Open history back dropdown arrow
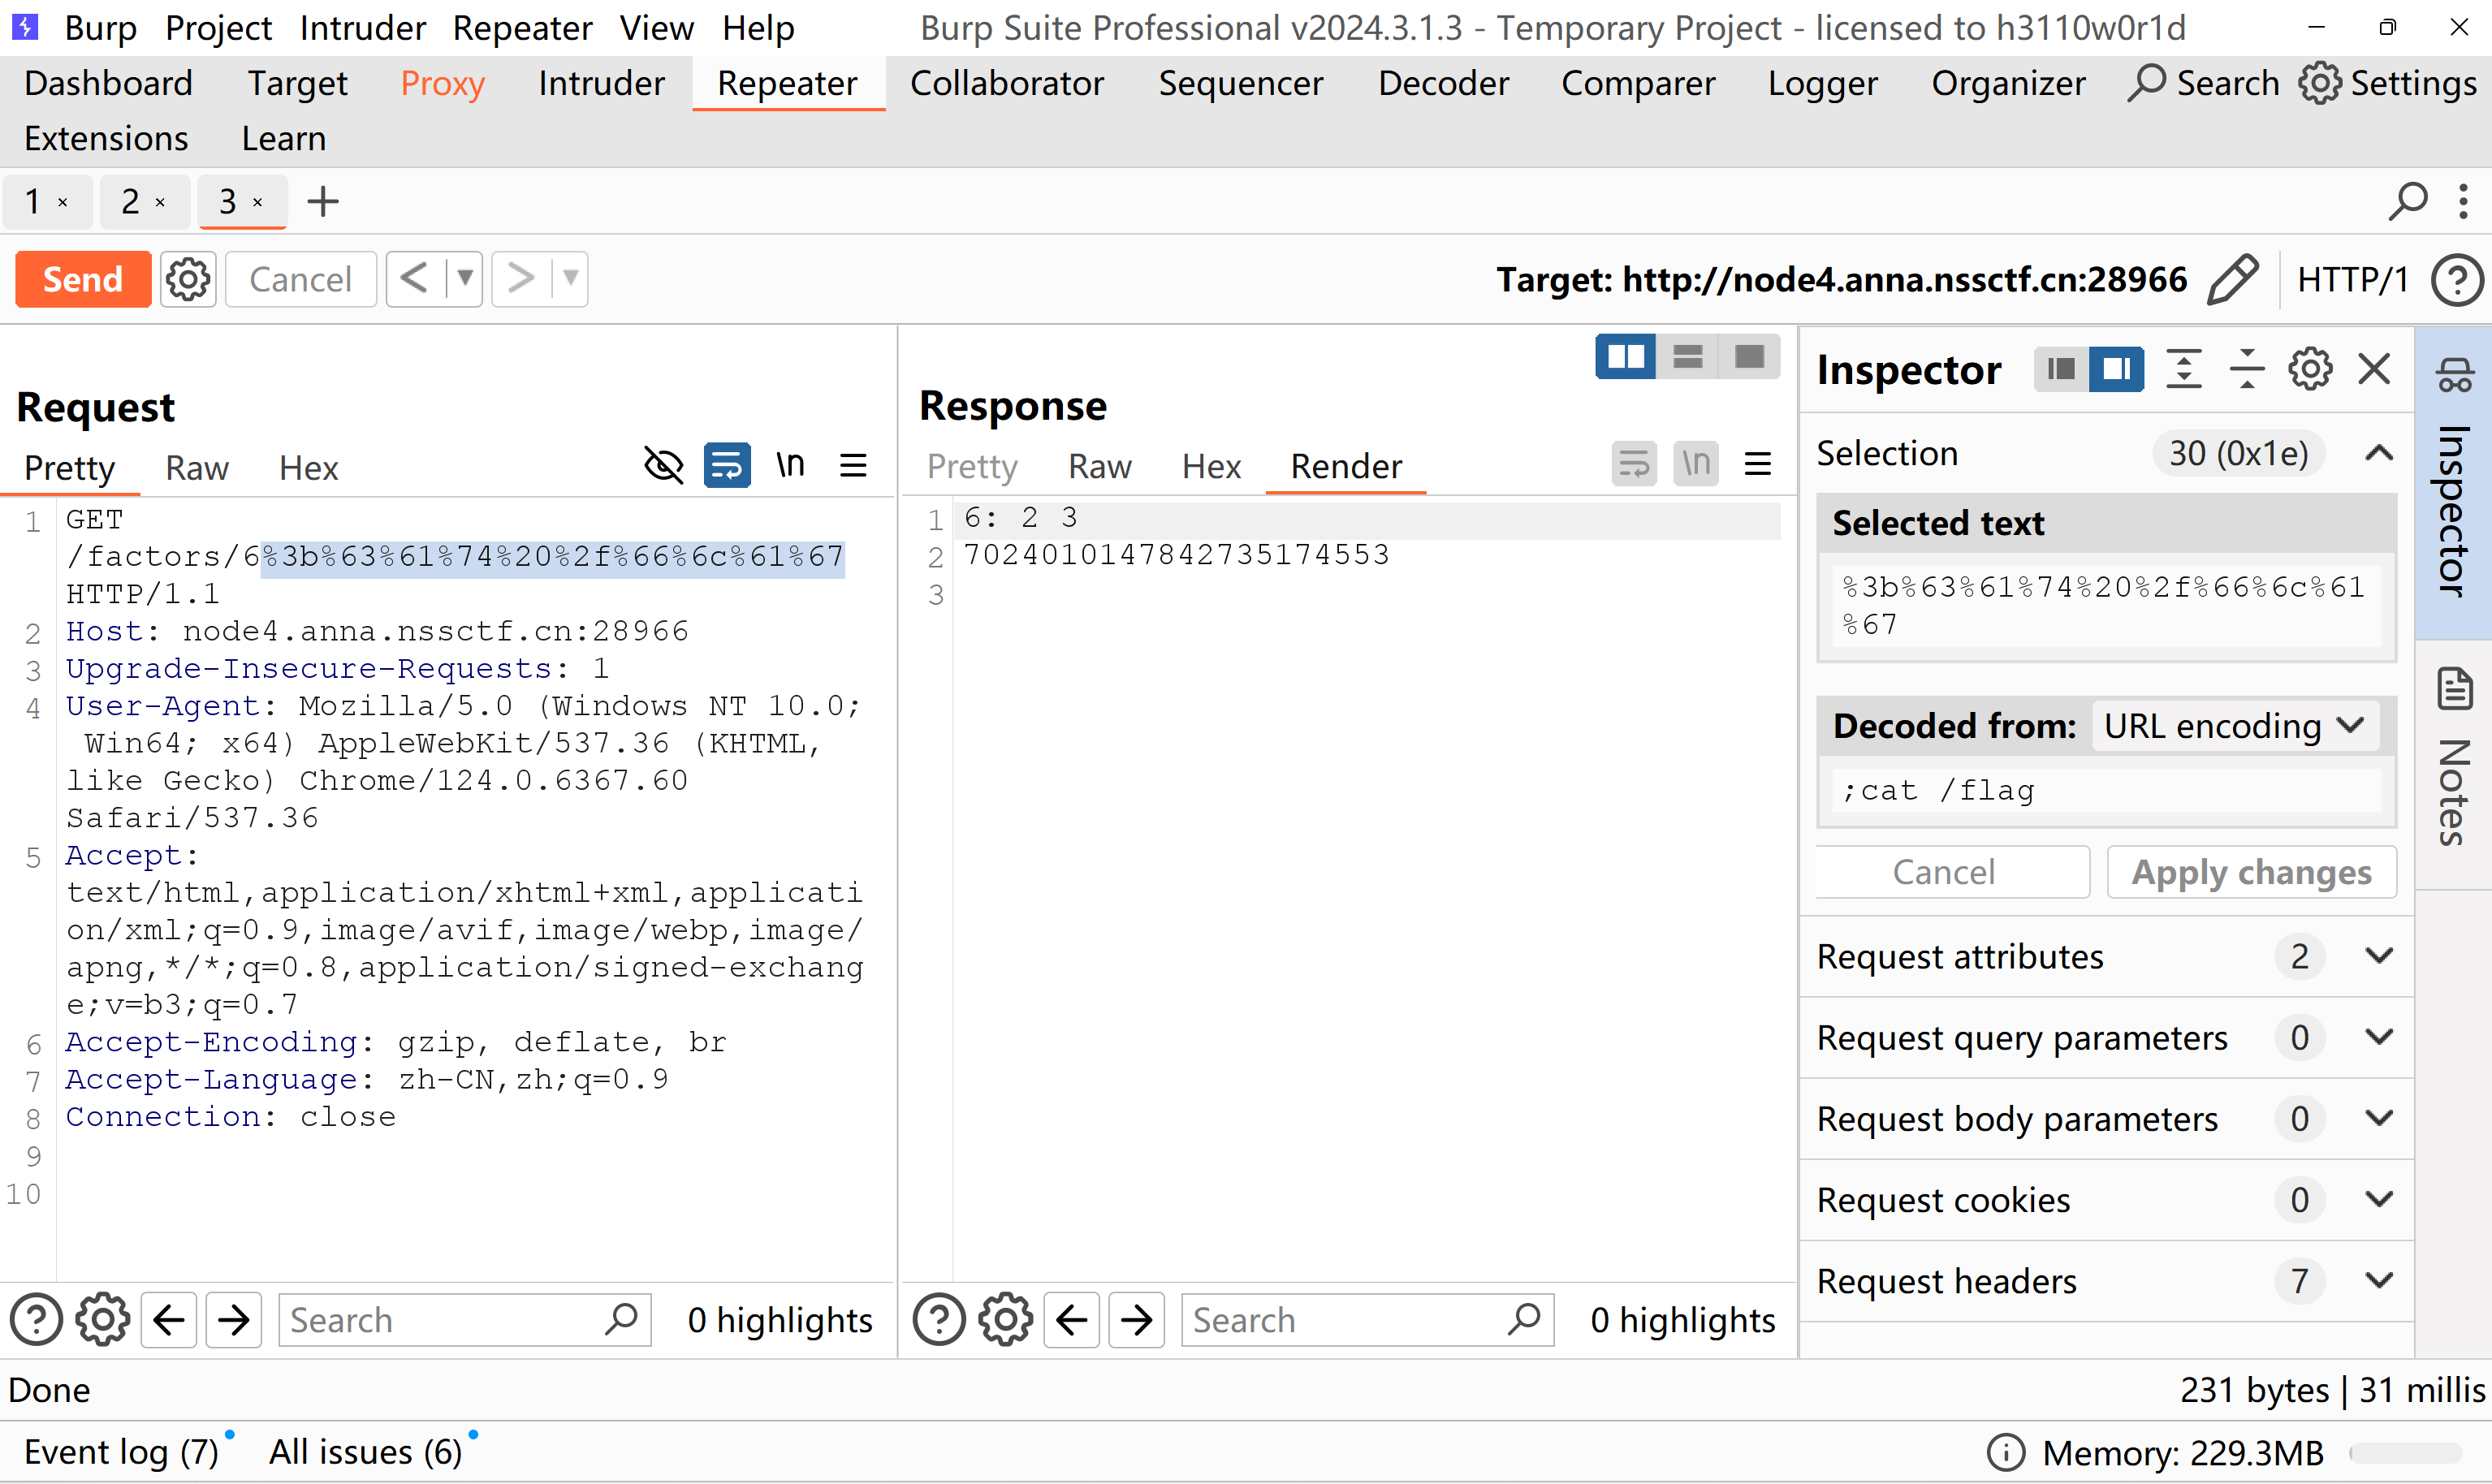Screen dimensions: 2492x1484 click(x=465, y=278)
